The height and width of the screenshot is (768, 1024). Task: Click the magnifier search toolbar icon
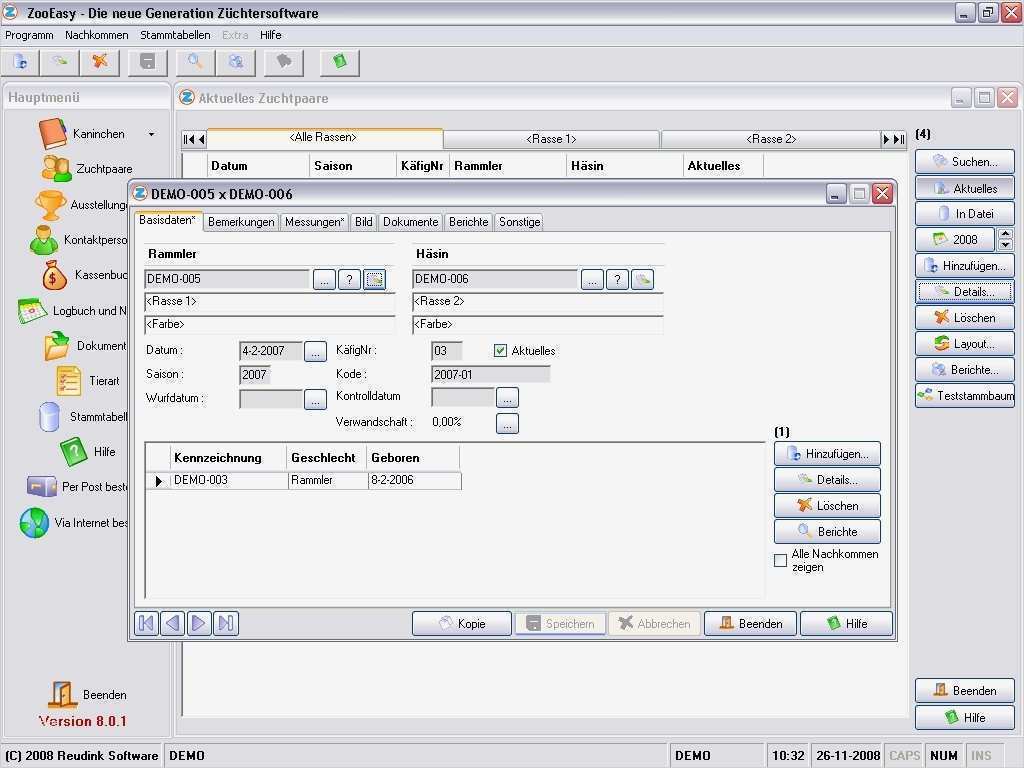(x=195, y=62)
